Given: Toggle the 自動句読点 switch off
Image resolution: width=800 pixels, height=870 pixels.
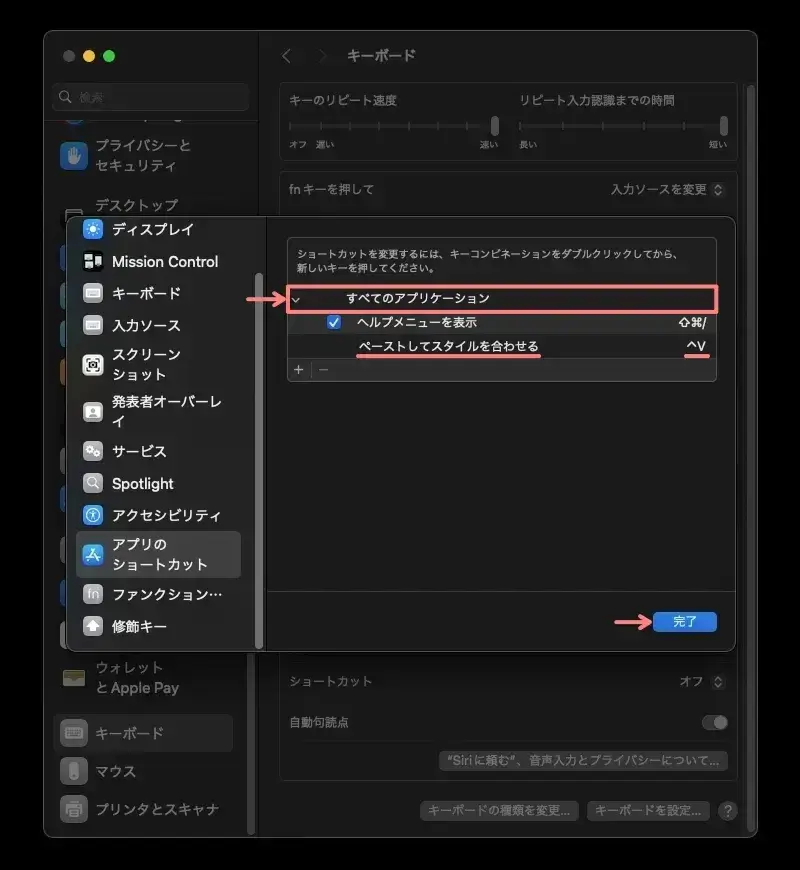Looking at the screenshot, I should pos(714,722).
